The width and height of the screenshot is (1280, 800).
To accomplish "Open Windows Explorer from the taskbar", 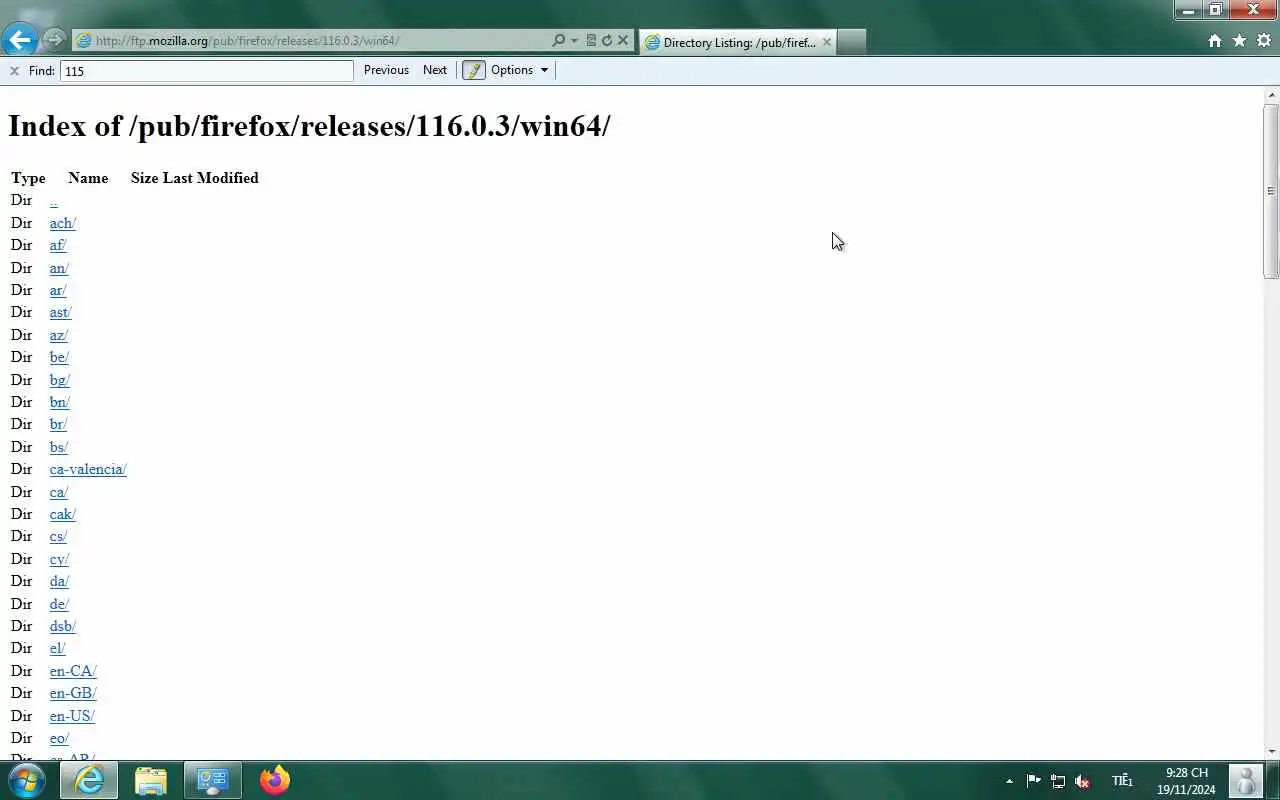I will [x=151, y=780].
